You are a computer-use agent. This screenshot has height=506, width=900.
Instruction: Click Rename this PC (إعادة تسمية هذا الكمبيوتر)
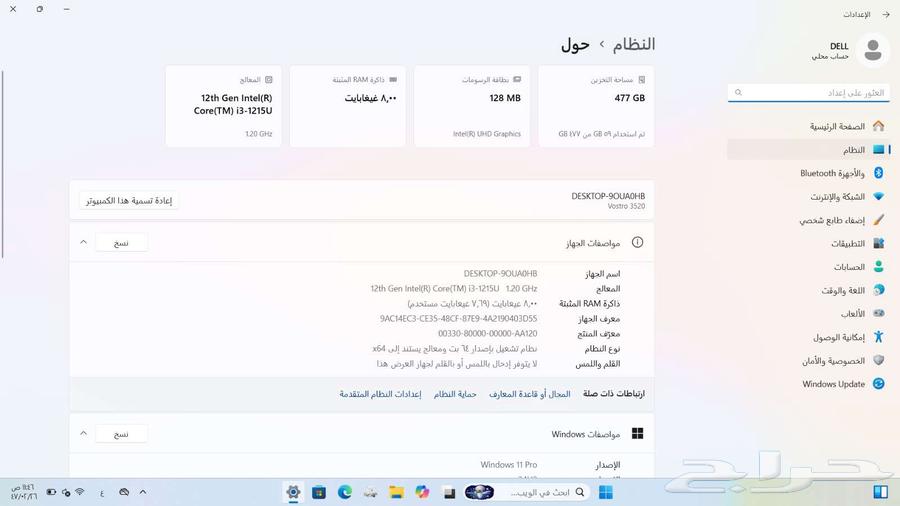click(x=129, y=201)
